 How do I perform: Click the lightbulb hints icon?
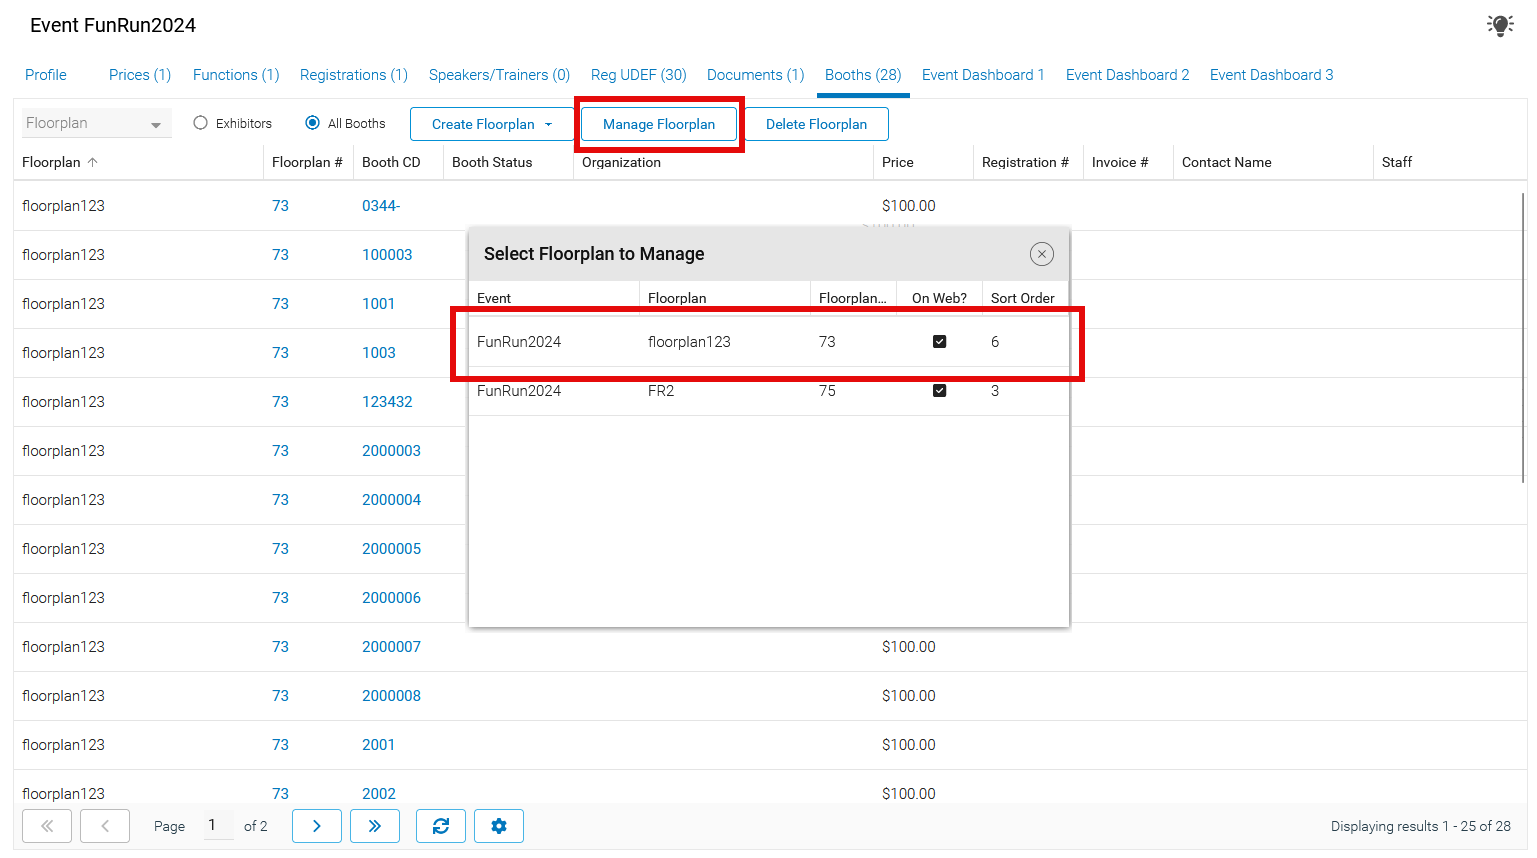pyautogui.click(x=1500, y=25)
